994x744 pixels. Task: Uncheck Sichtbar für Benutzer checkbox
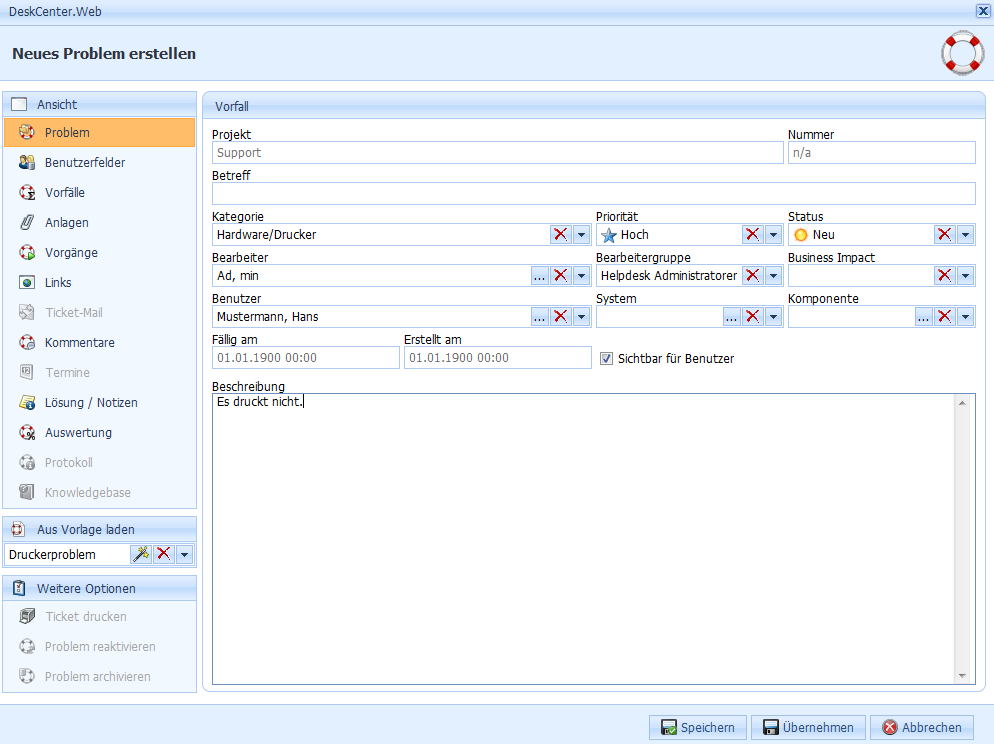606,358
